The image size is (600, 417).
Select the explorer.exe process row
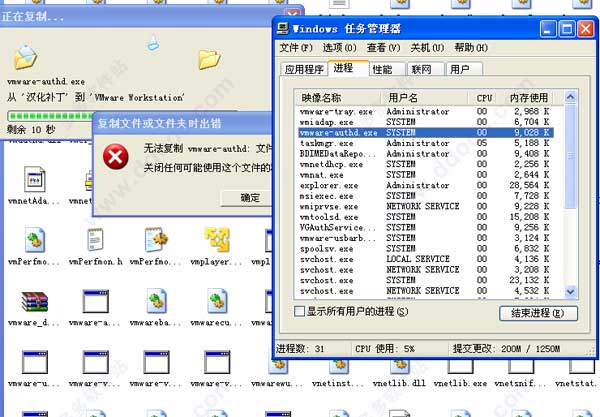425,185
